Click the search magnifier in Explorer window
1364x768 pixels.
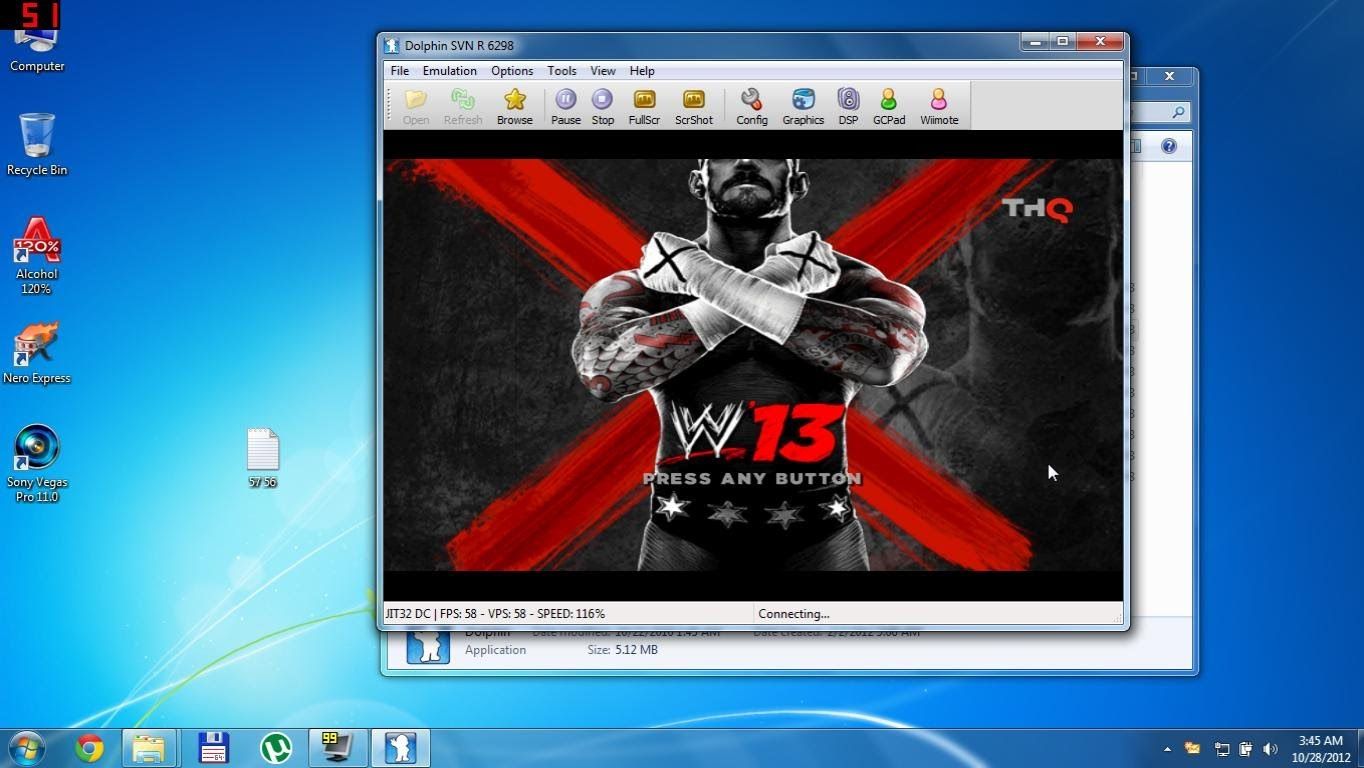coord(1179,112)
